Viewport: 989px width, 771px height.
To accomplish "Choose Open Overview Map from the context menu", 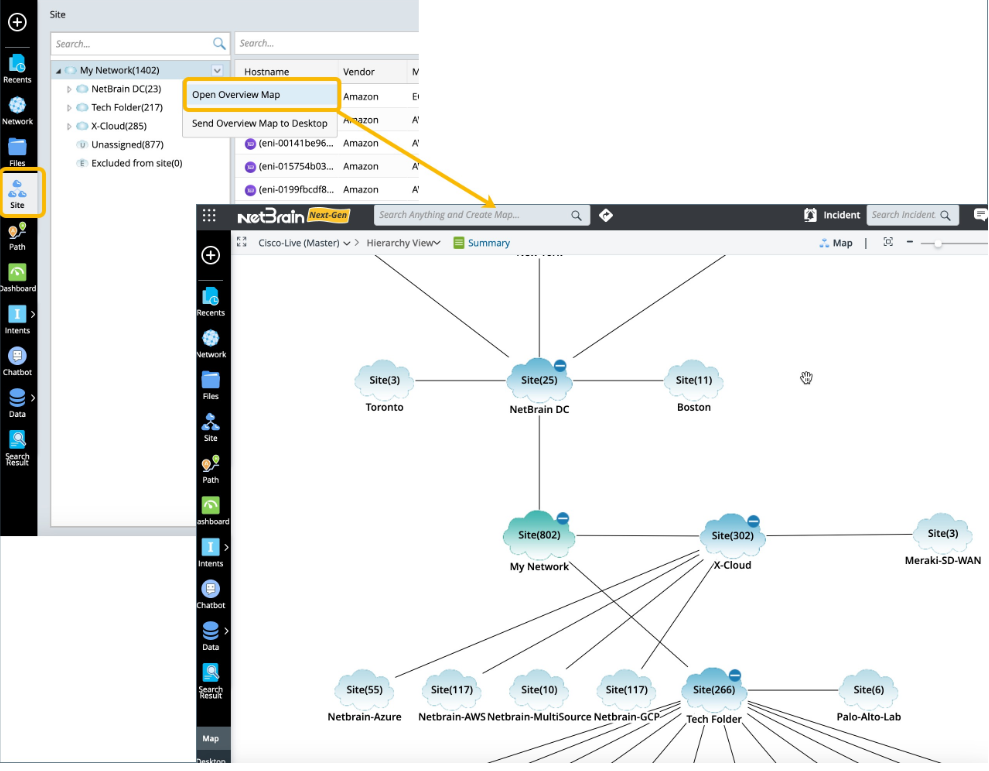I will [x=261, y=95].
